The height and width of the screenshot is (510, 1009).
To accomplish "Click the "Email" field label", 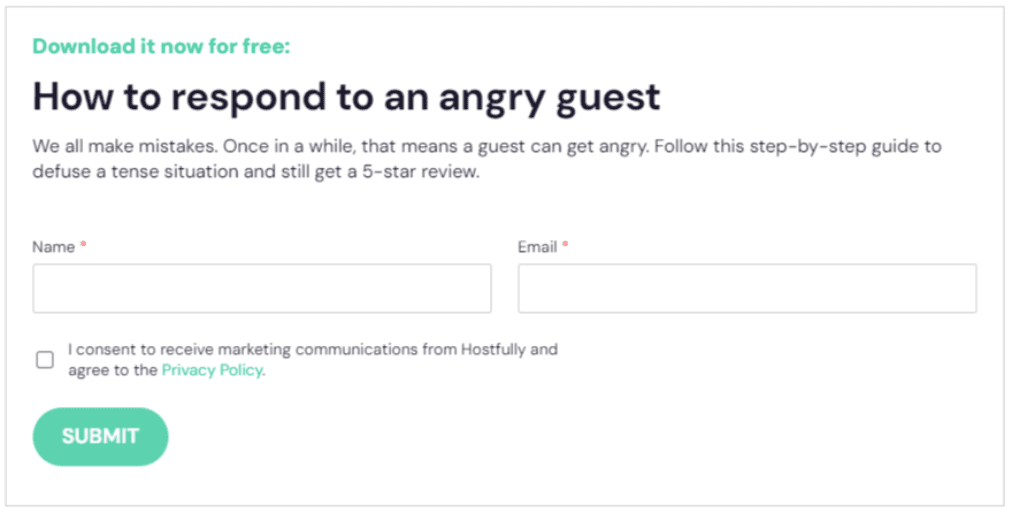I will [x=537, y=247].
